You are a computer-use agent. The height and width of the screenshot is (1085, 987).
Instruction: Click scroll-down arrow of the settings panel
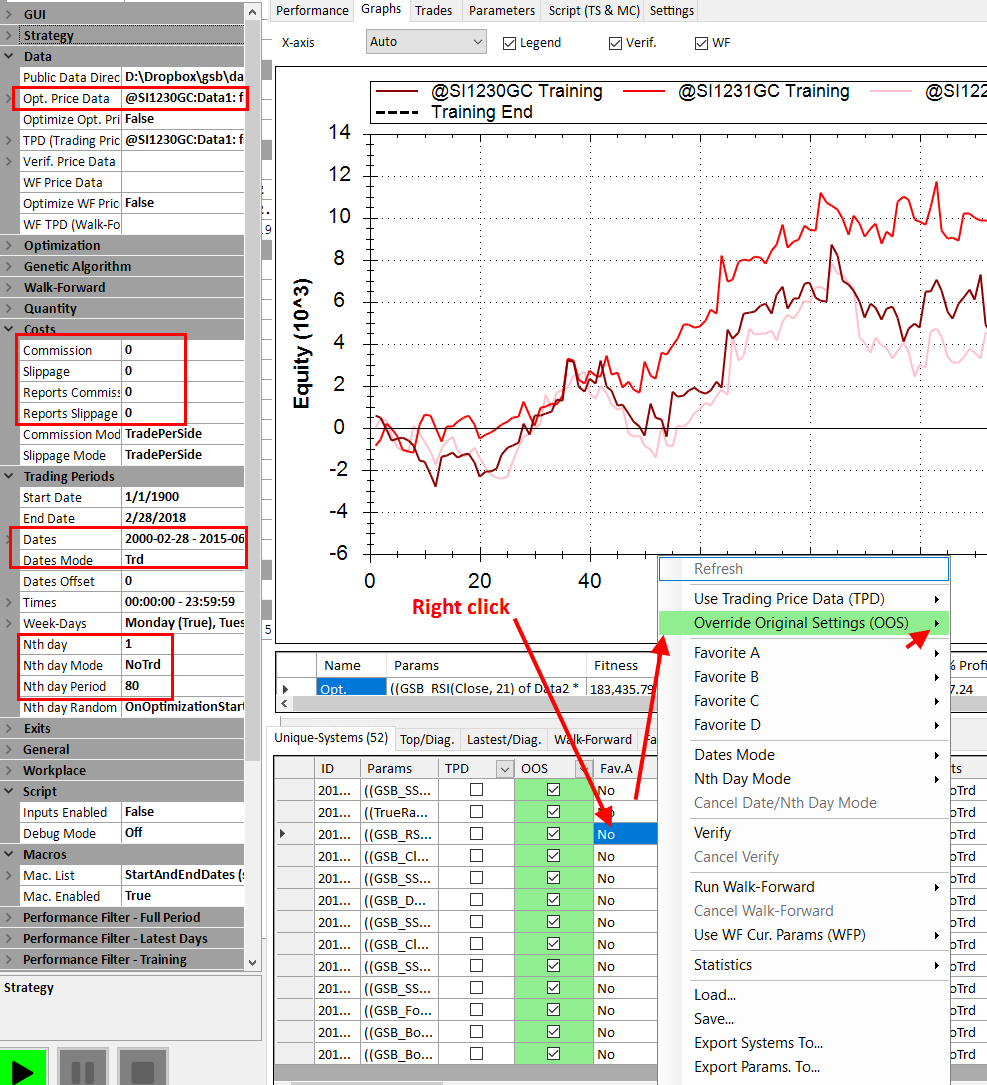tap(252, 961)
